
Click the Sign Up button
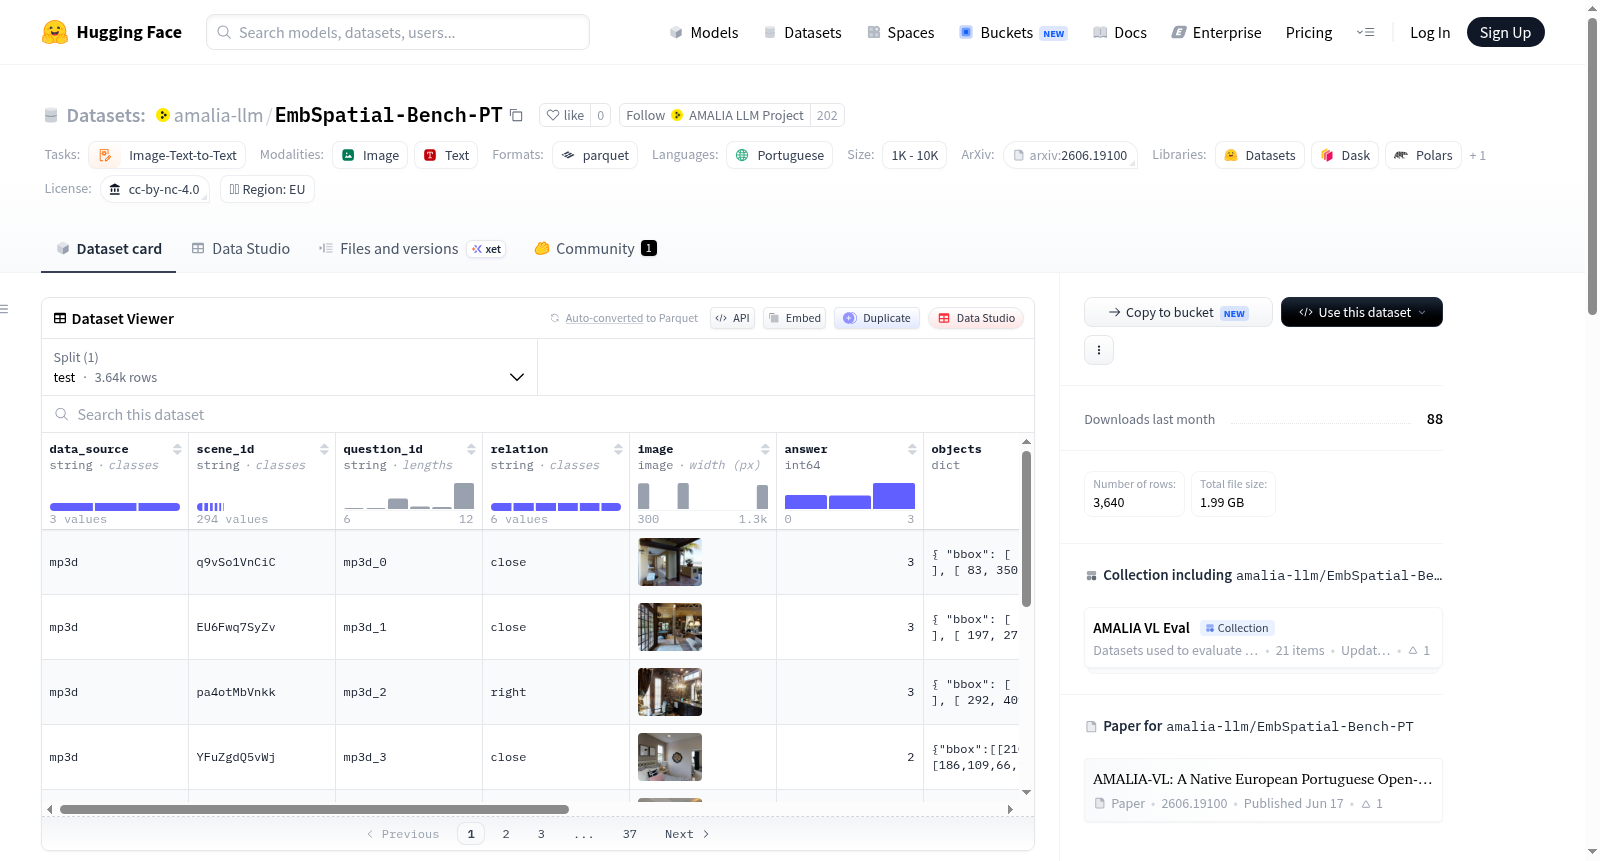point(1505,32)
